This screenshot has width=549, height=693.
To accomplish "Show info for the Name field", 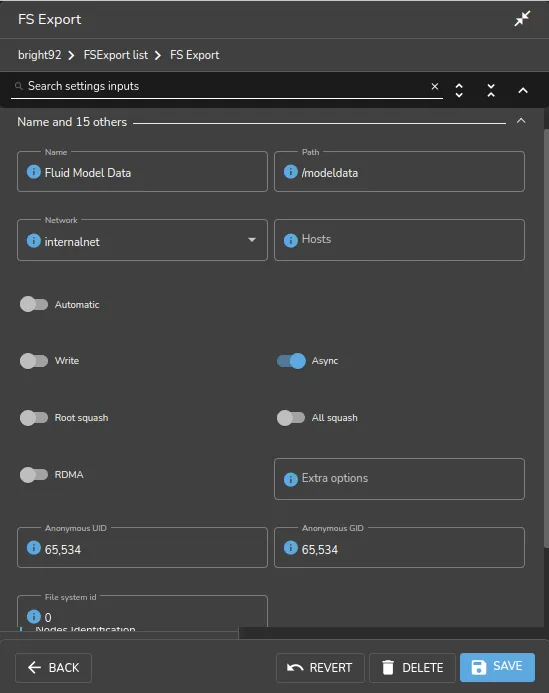I will click(34, 171).
